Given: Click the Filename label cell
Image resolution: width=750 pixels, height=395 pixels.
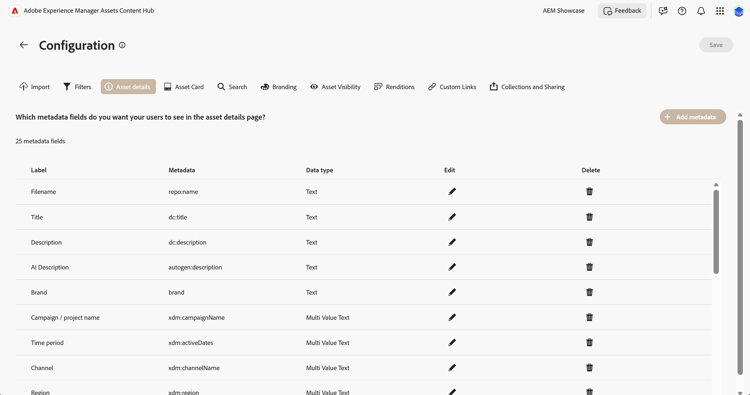Looking at the screenshot, I should [x=44, y=191].
